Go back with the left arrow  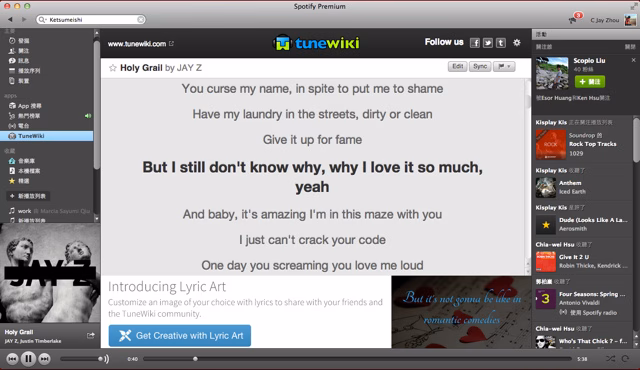click(10, 19)
